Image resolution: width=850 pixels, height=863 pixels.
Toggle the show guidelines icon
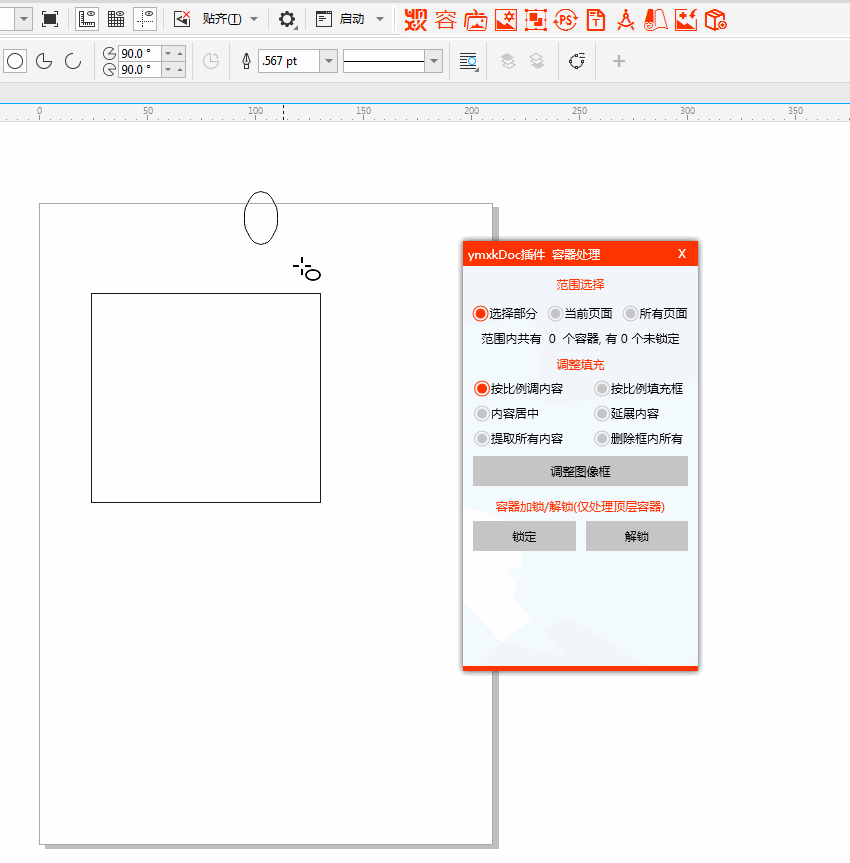[145, 19]
